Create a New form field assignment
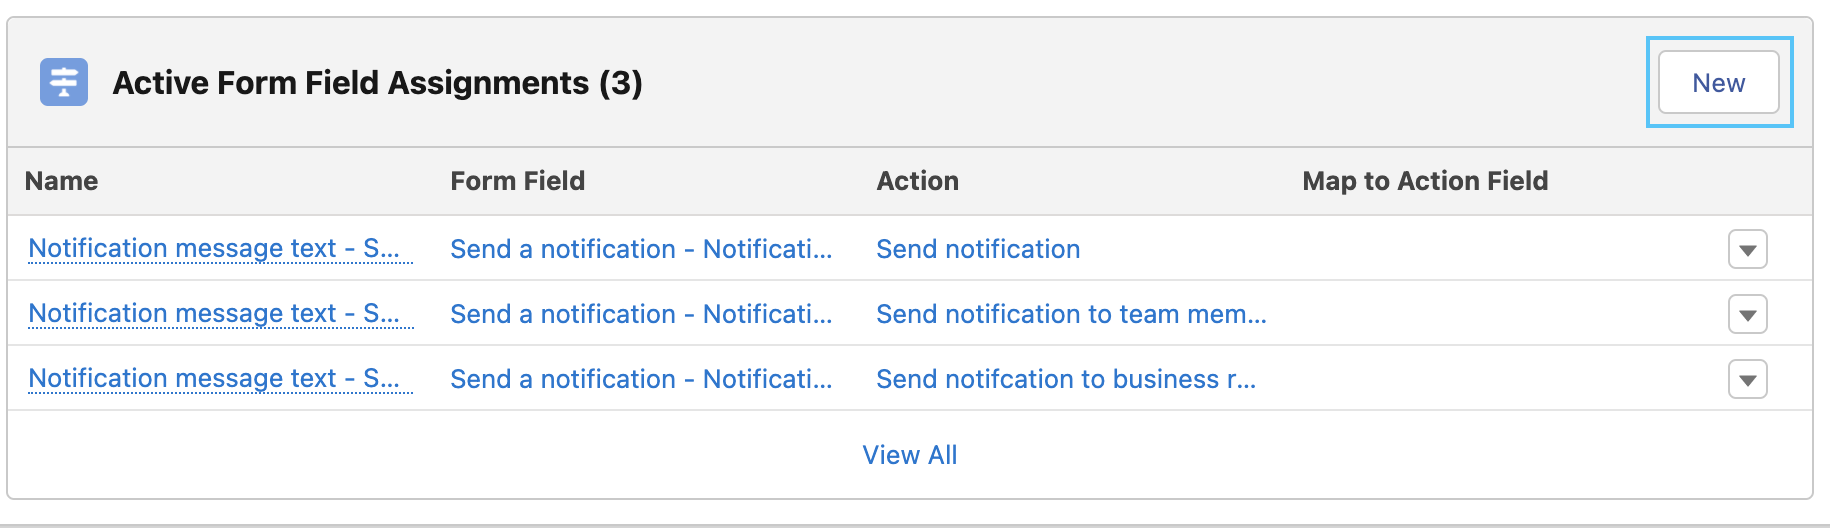This screenshot has width=1830, height=528. click(x=1719, y=82)
